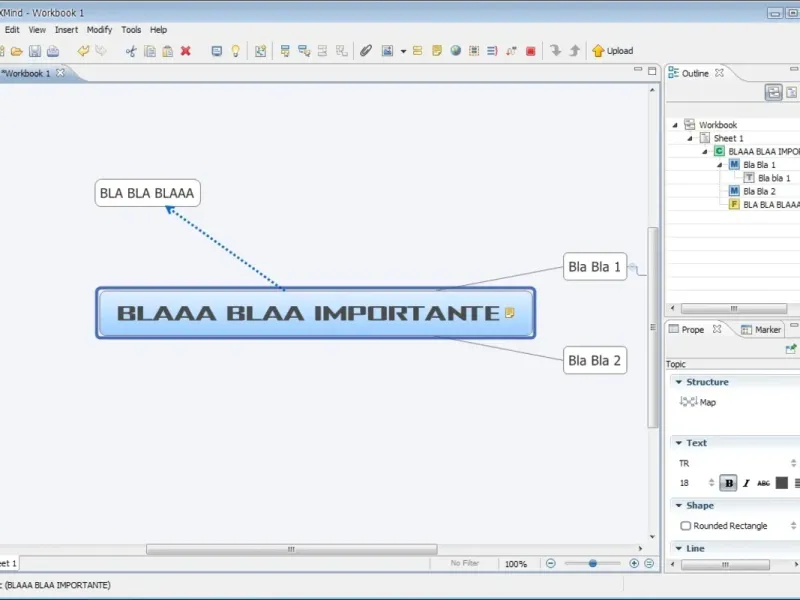Add hyperlink with the globe icon
Viewport: 800px width, 600px height.
(456, 51)
